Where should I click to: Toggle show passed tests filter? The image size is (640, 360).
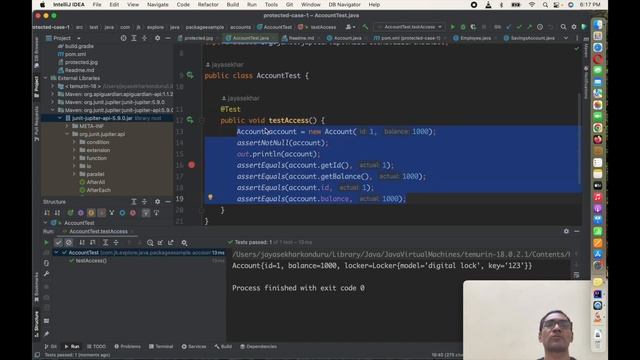[x=58, y=242]
